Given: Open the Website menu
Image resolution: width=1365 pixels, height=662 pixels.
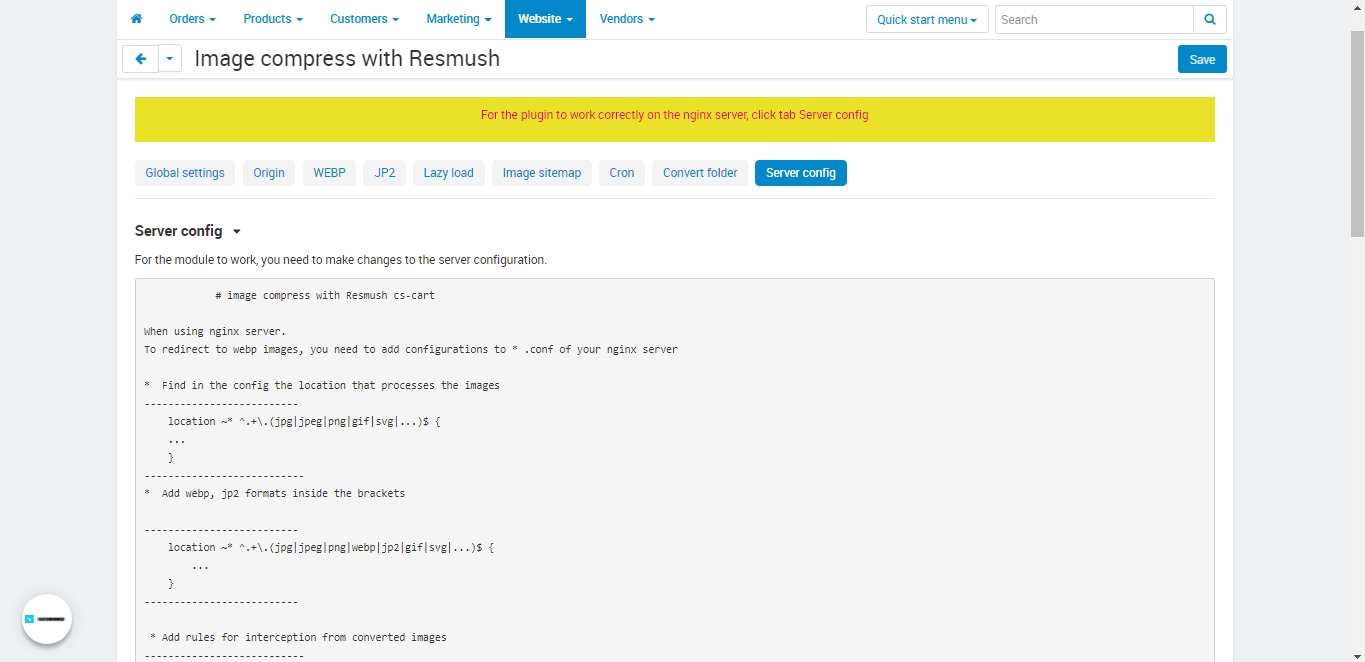Looking at the screenshot, I should [x=545, y=19].
